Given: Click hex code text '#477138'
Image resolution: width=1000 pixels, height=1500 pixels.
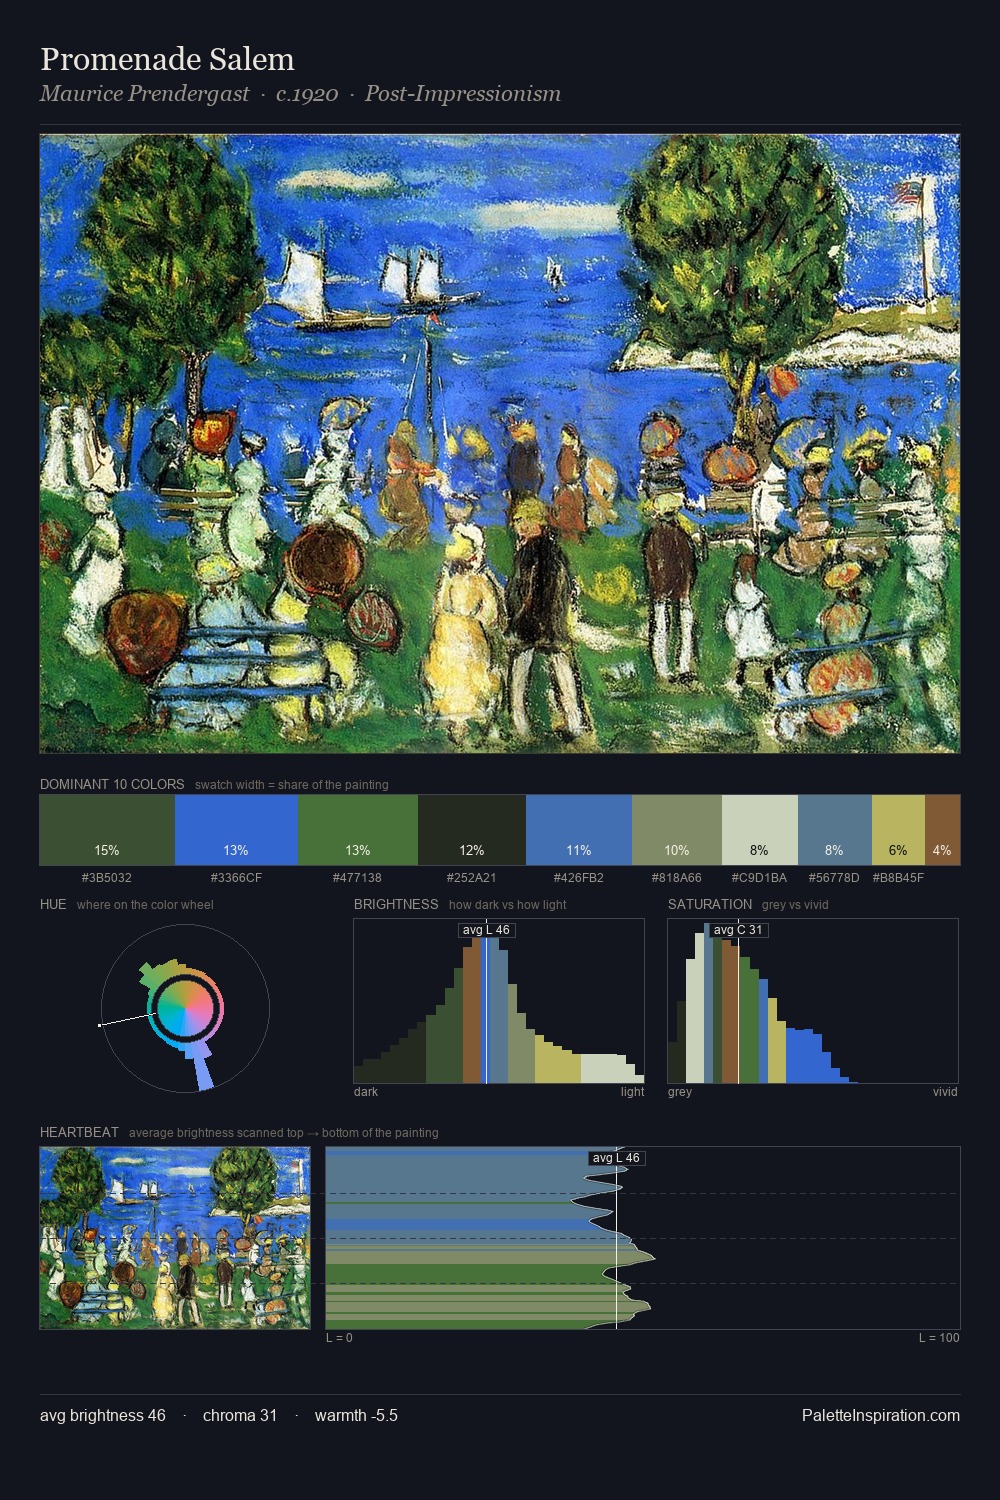Looking at the screenshot, I should 357,878.
